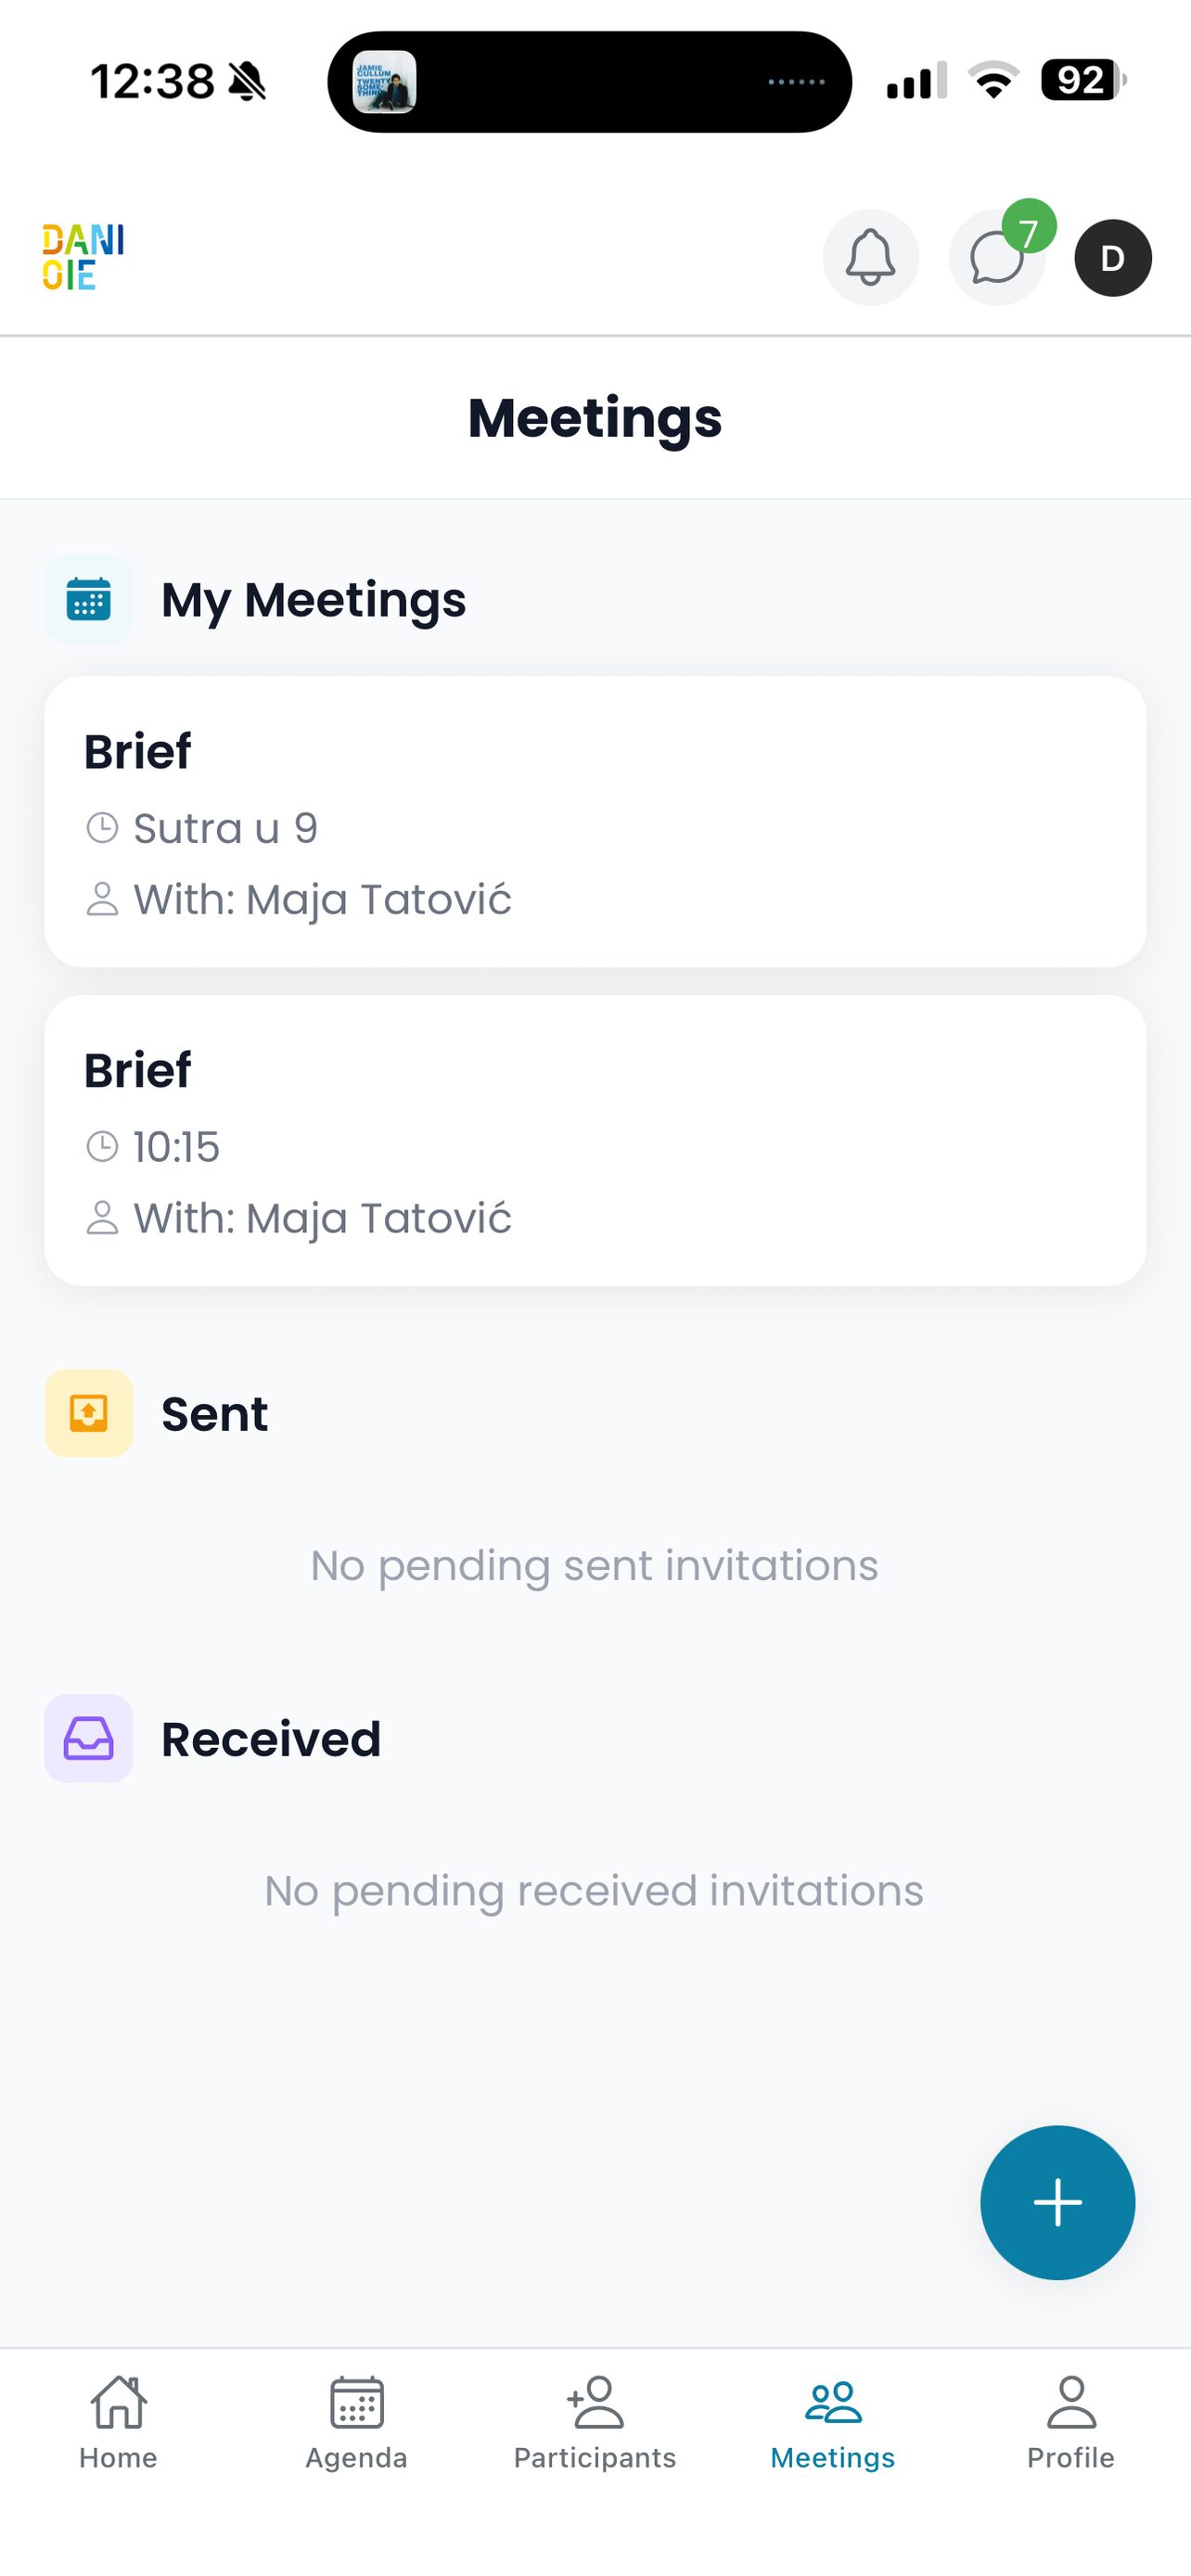This screenshot has width=1191, height=2576.
Task: Go to the Home tab
Action: [x=118, y=2422]
